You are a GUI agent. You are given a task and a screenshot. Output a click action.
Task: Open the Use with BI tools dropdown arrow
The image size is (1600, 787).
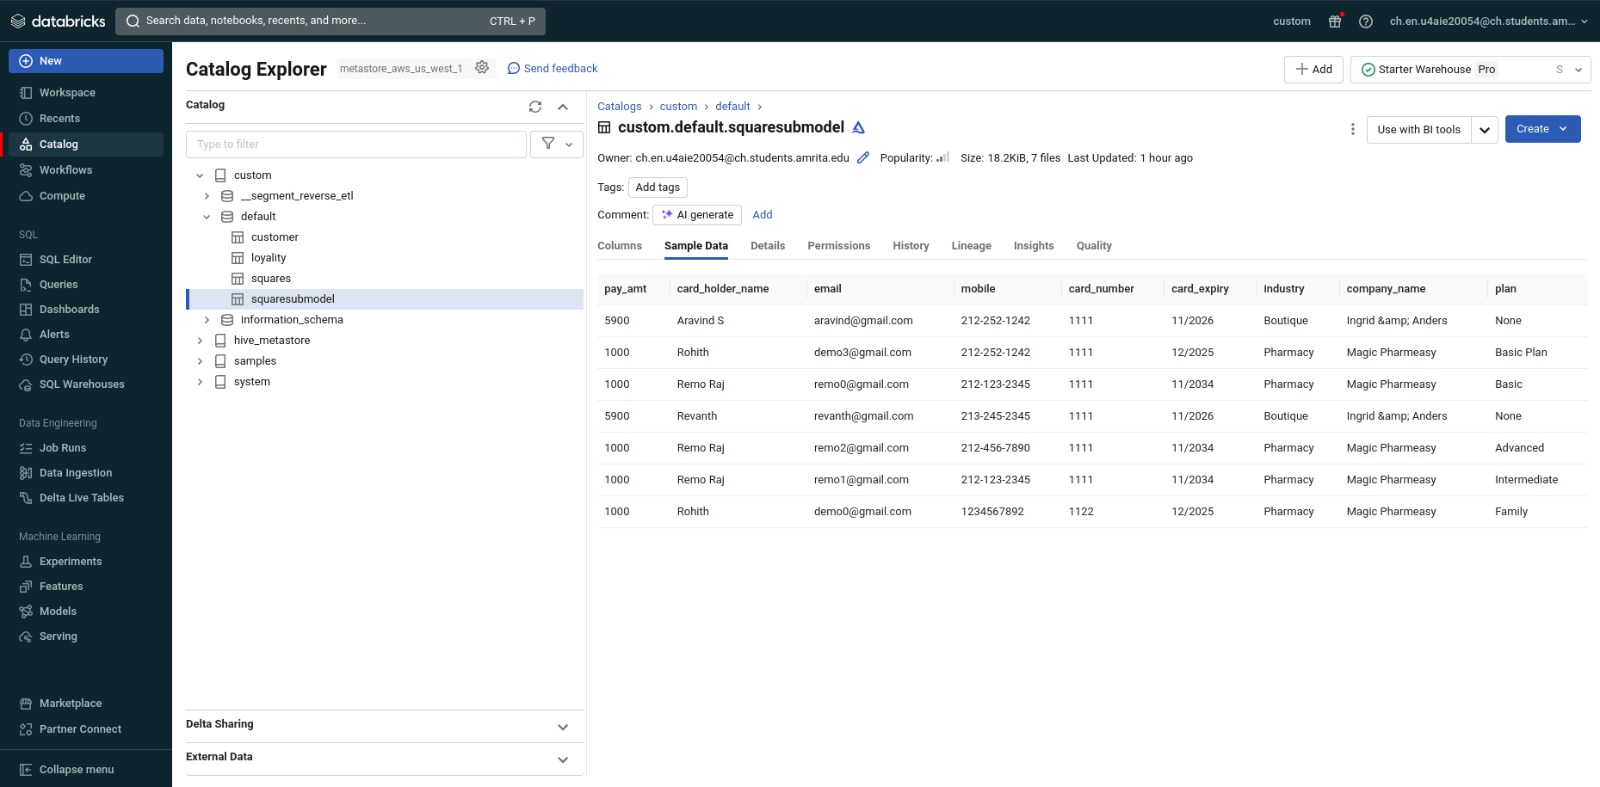click(1485, 129)
